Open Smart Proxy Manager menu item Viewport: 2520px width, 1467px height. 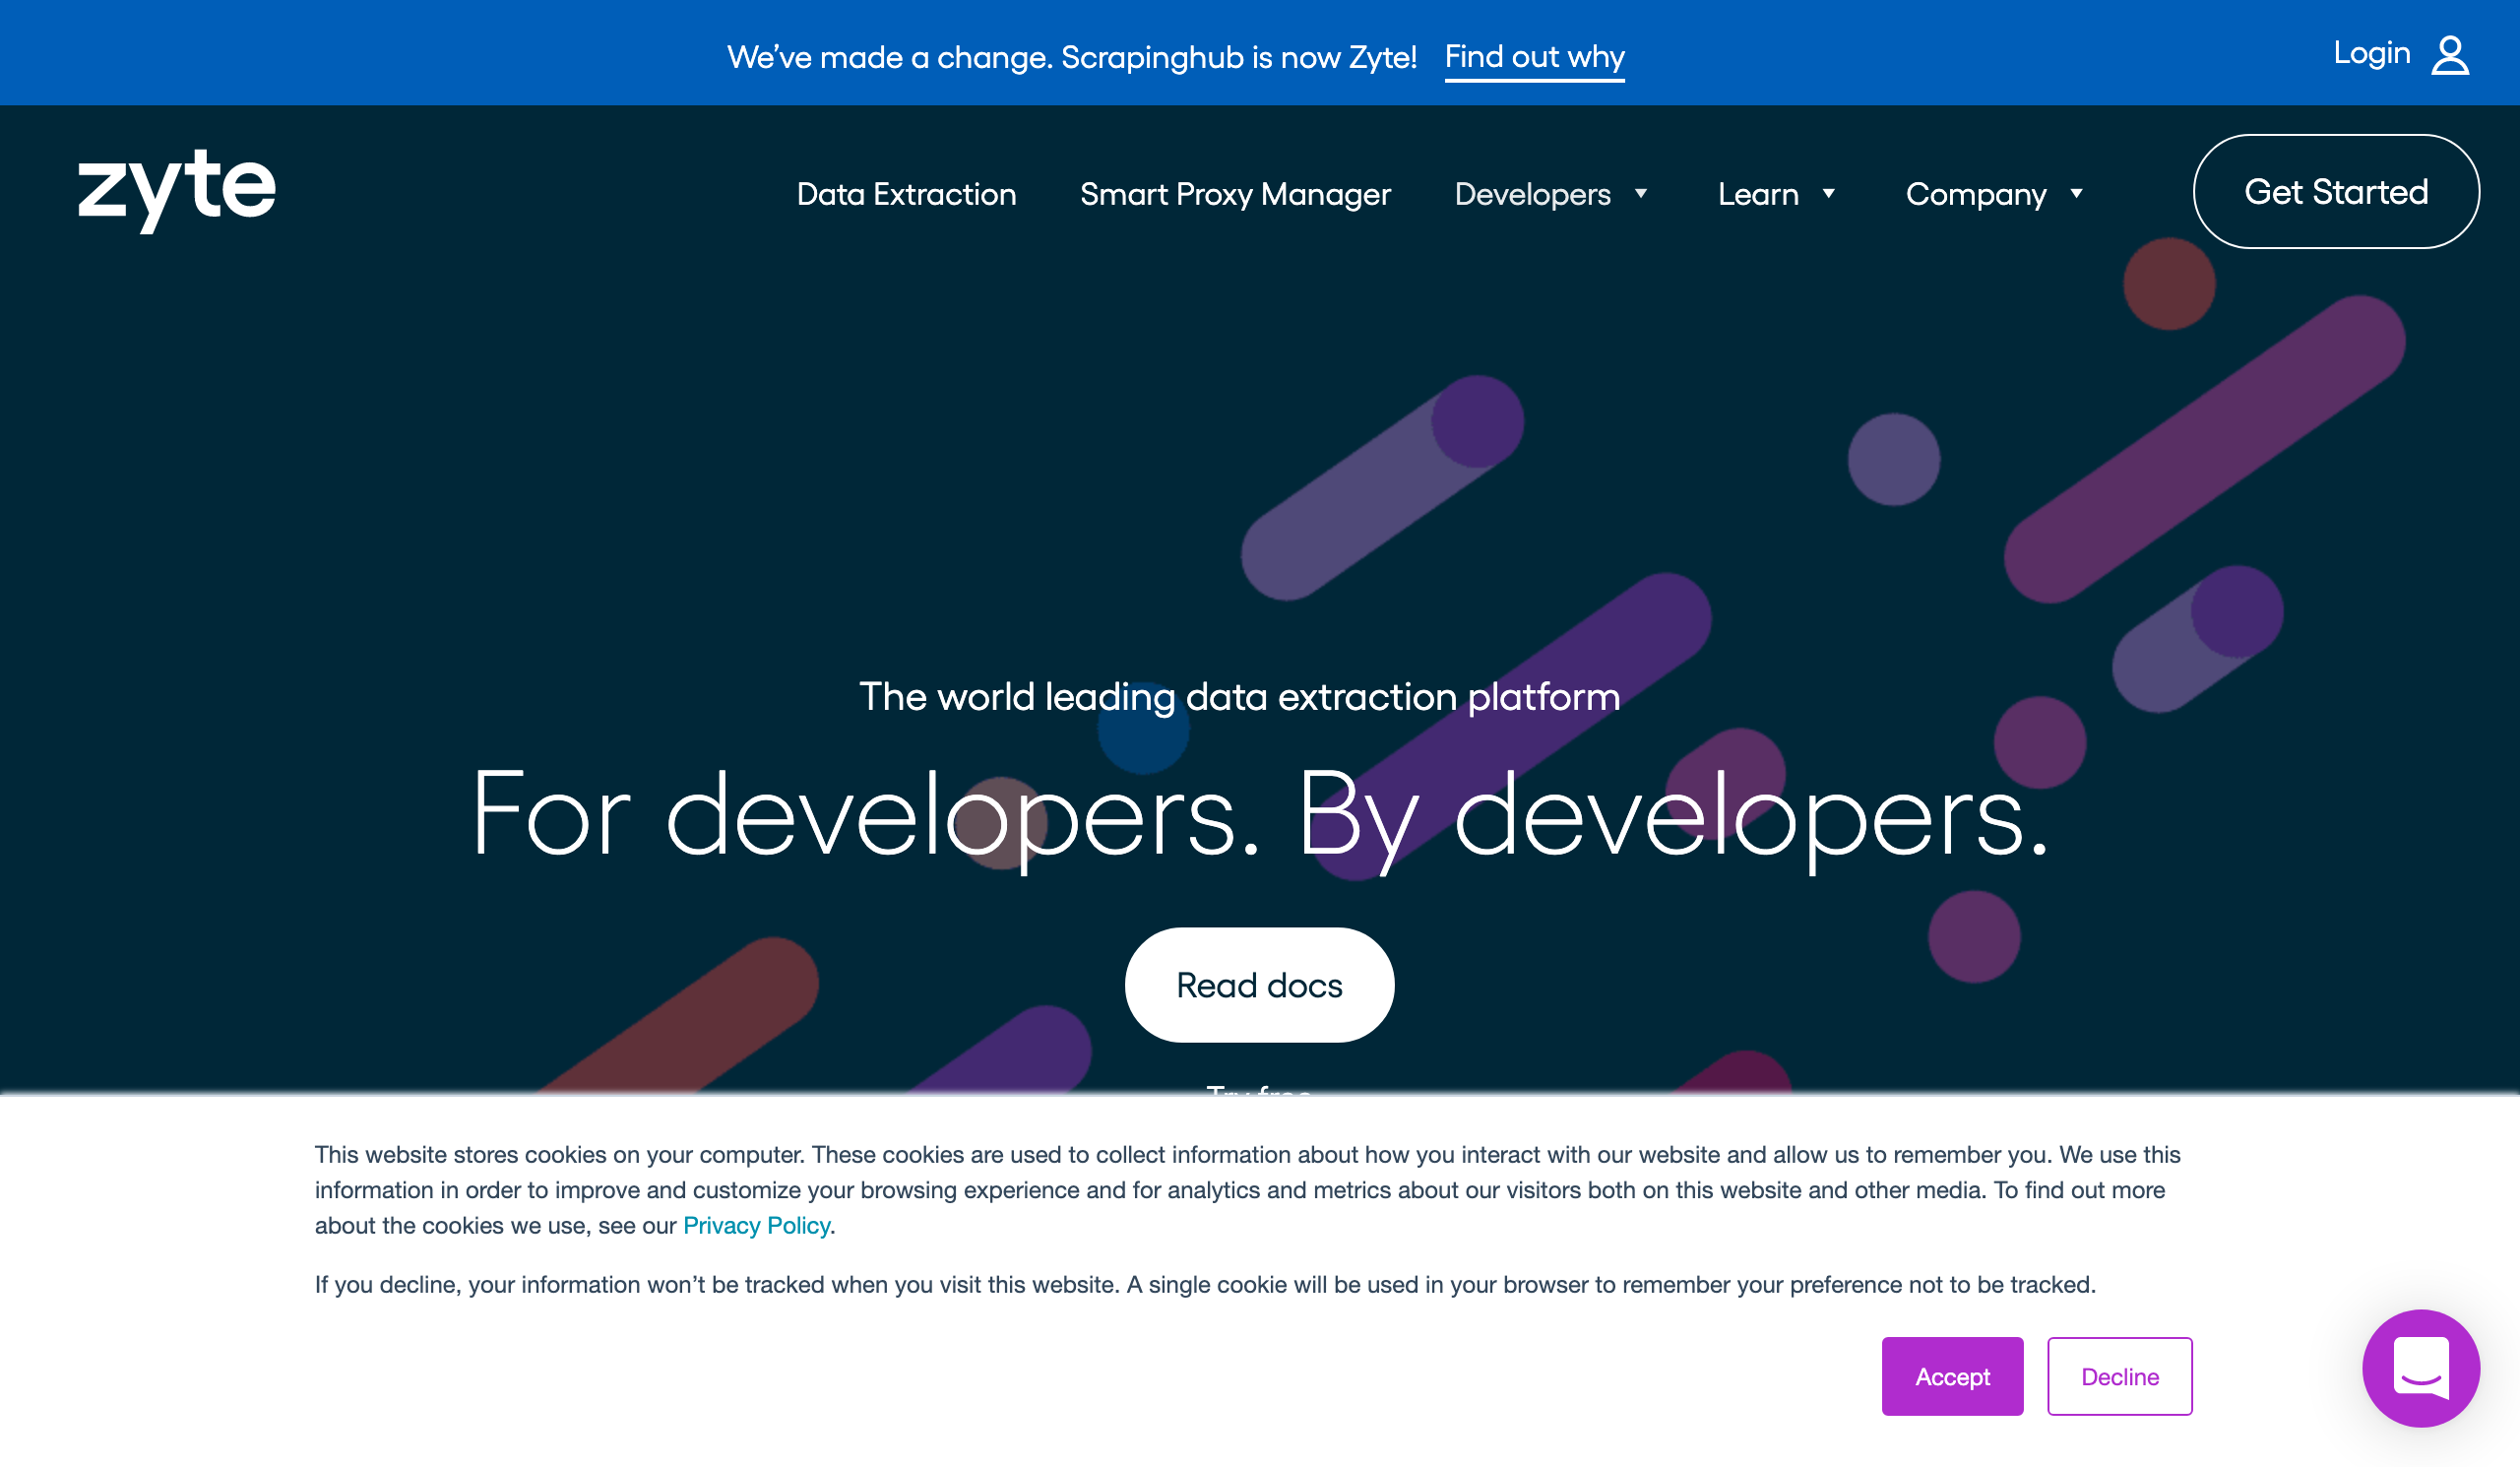(x=1235, y=194)
